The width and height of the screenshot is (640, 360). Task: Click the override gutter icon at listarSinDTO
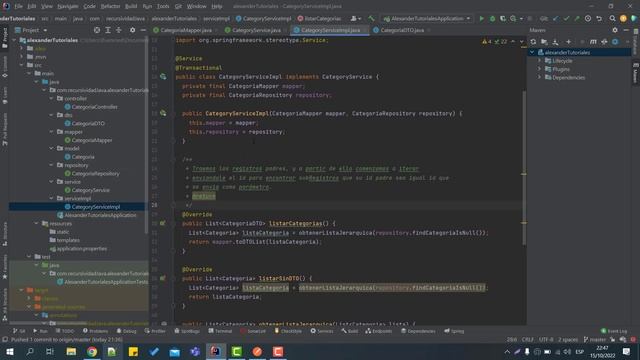(x=162, y=278)
